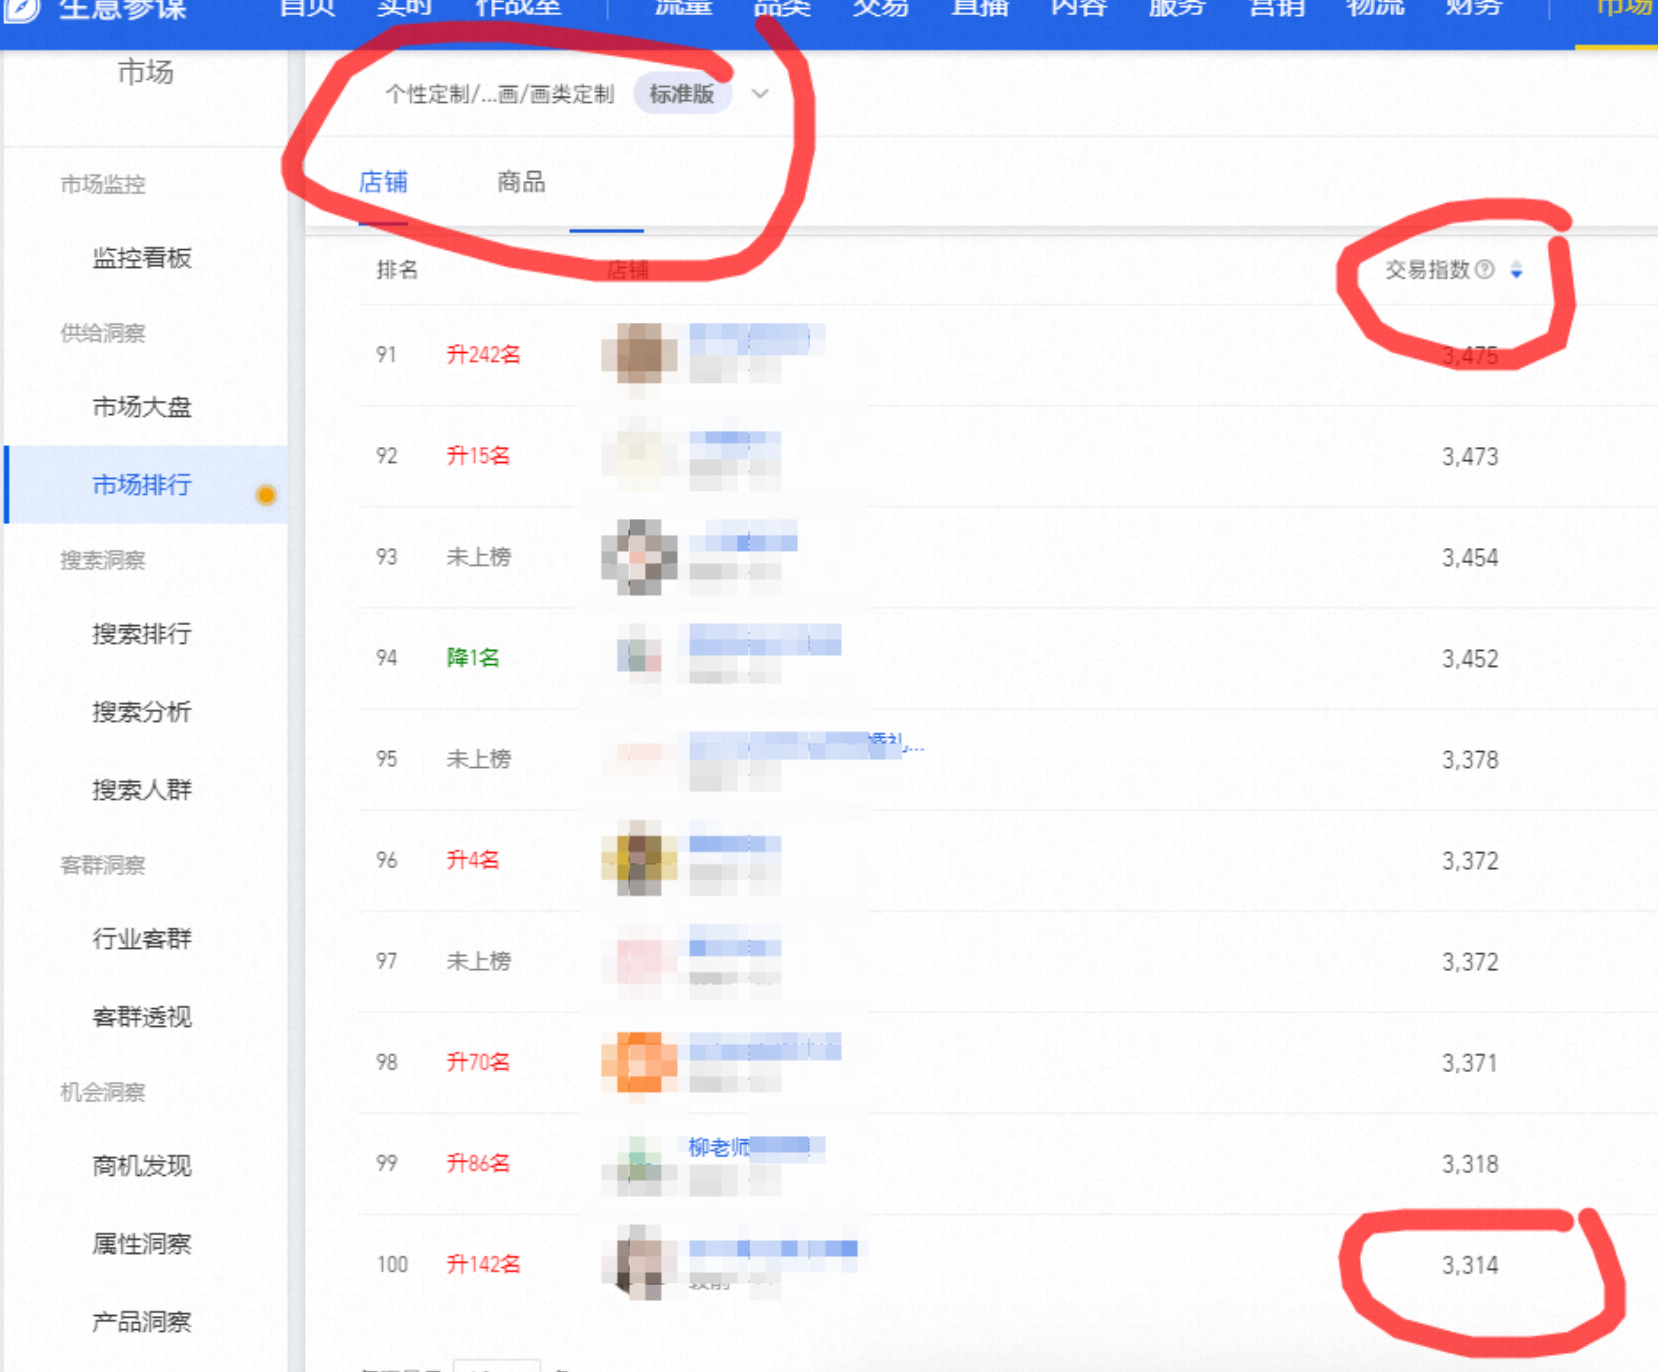The image size is (1658, 1372).
Task: Click the 标准版 version badge
Action: click(x=682, y=94)
